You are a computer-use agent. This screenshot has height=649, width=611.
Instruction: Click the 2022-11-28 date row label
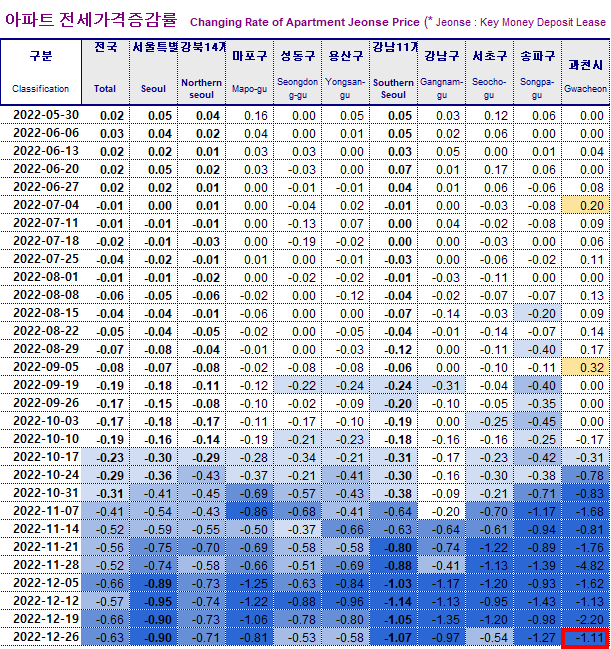[x=46, y=565]
